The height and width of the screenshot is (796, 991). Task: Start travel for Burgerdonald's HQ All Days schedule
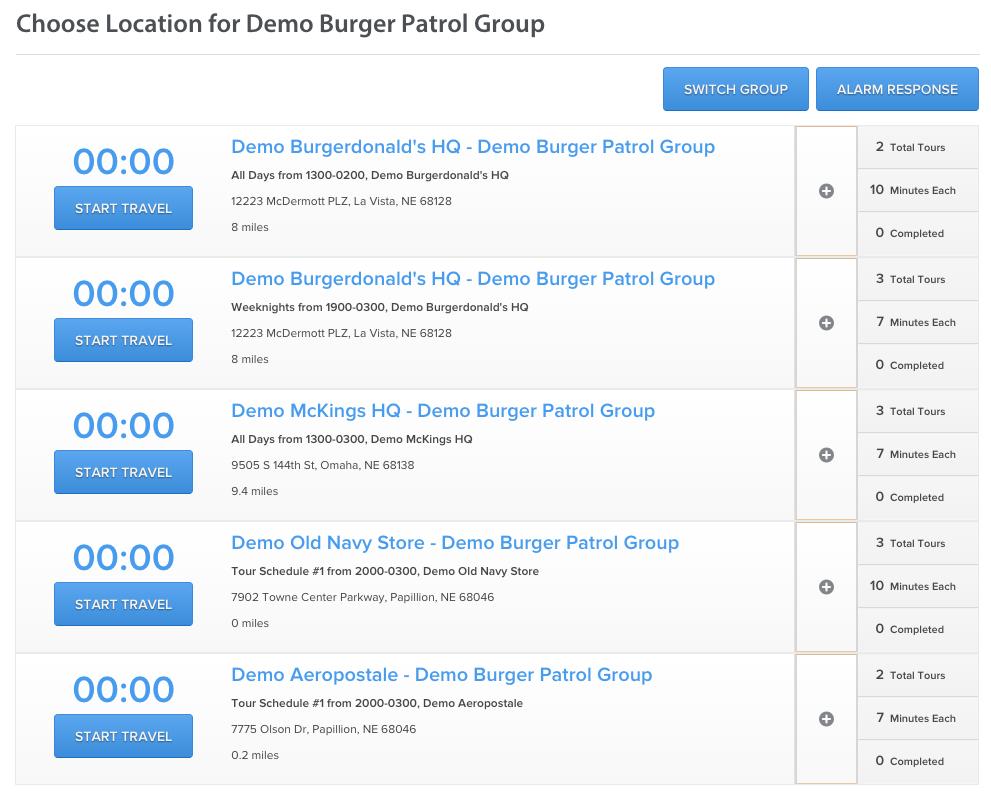[123, 208]
